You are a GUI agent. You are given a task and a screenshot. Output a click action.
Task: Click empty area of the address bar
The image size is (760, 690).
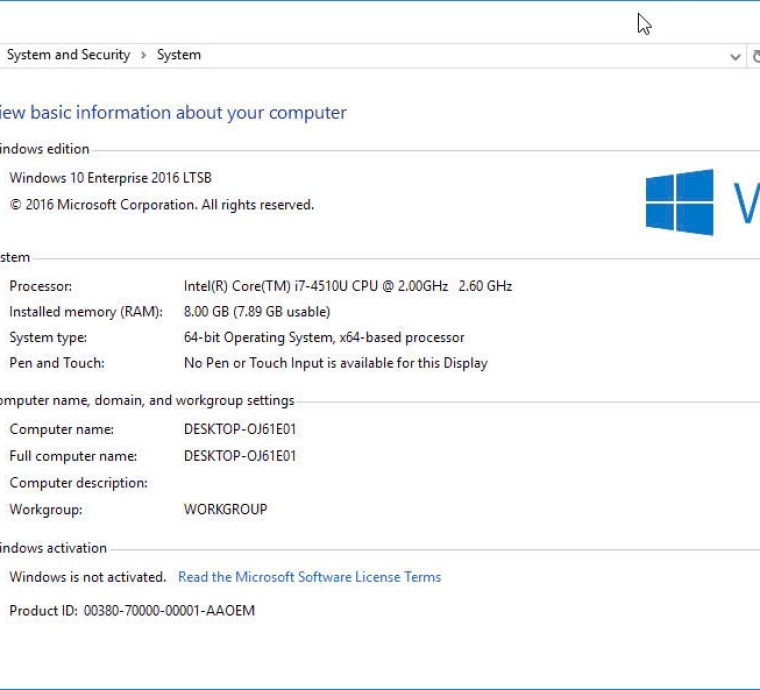pos(460,56)
